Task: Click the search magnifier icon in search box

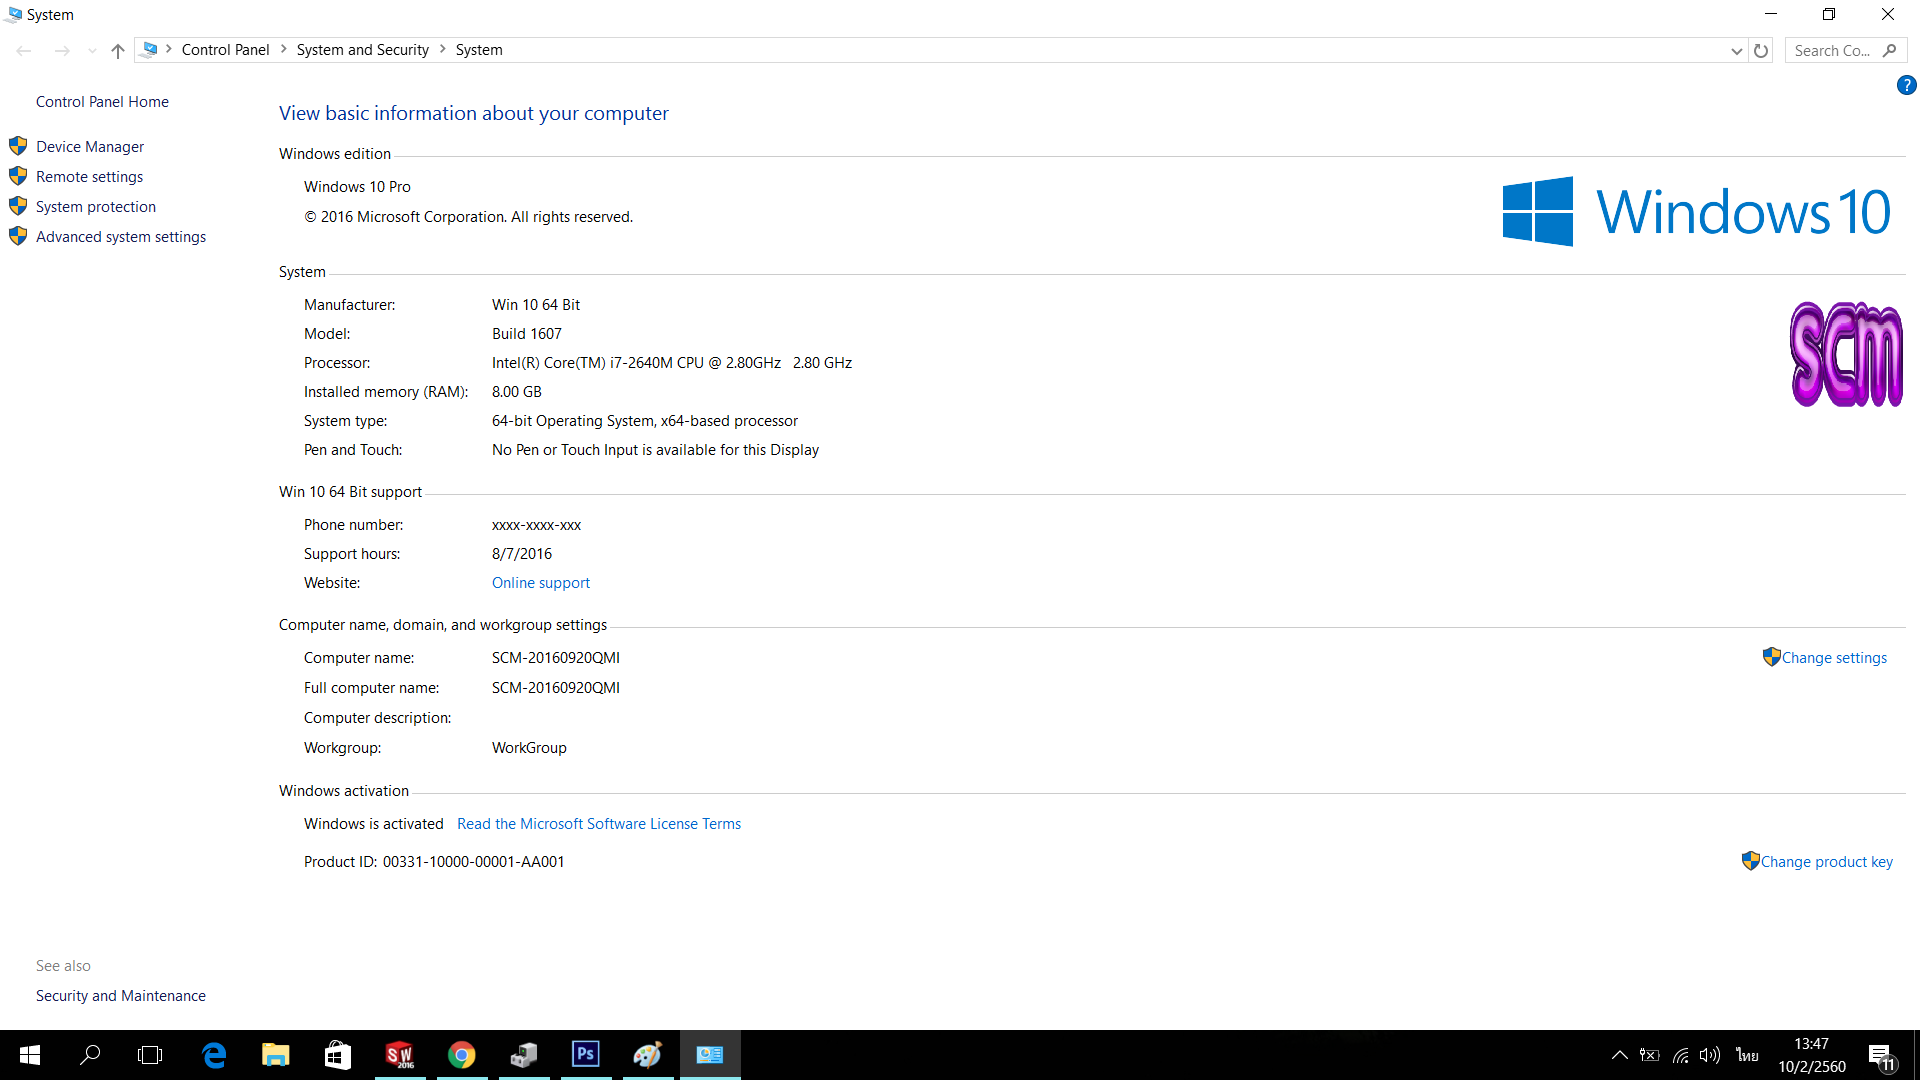Action: [x=1889, y=50]
